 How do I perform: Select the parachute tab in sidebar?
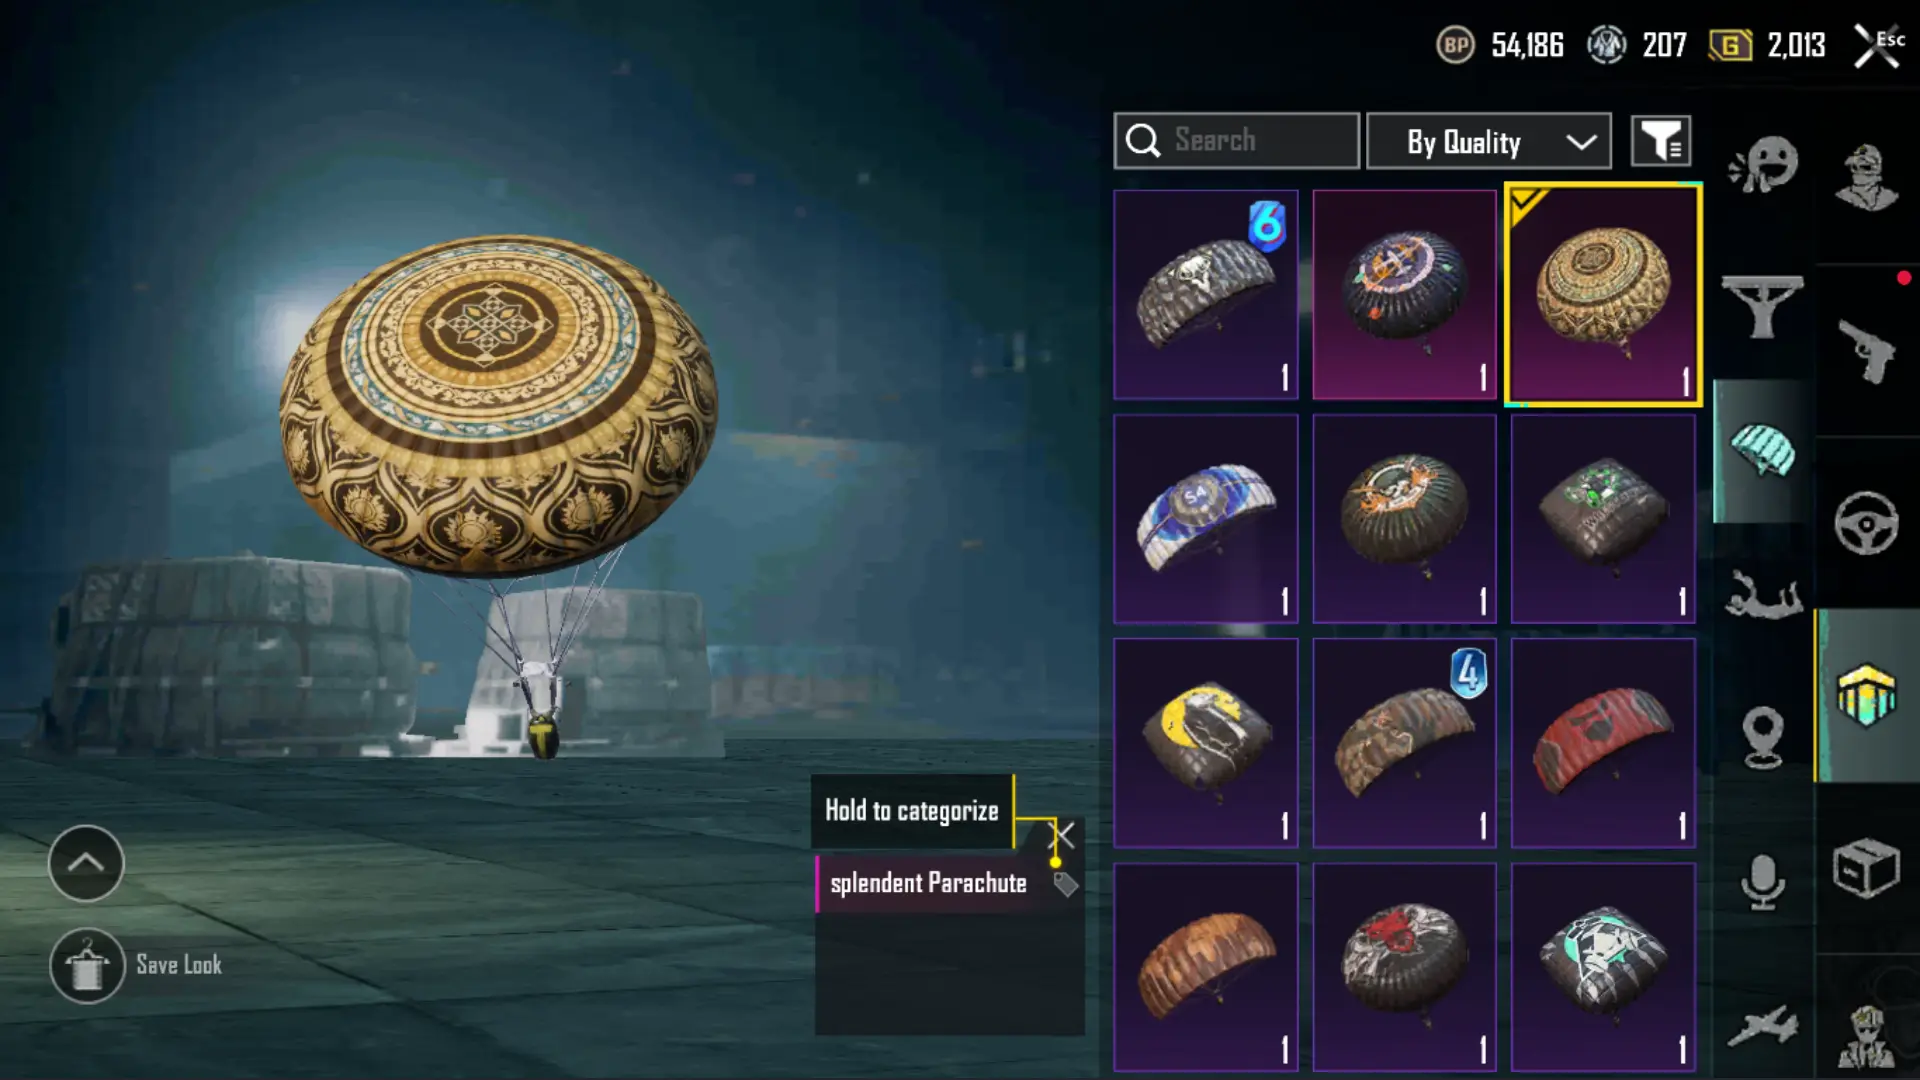pyautogui.click(x=1763, y=451)
